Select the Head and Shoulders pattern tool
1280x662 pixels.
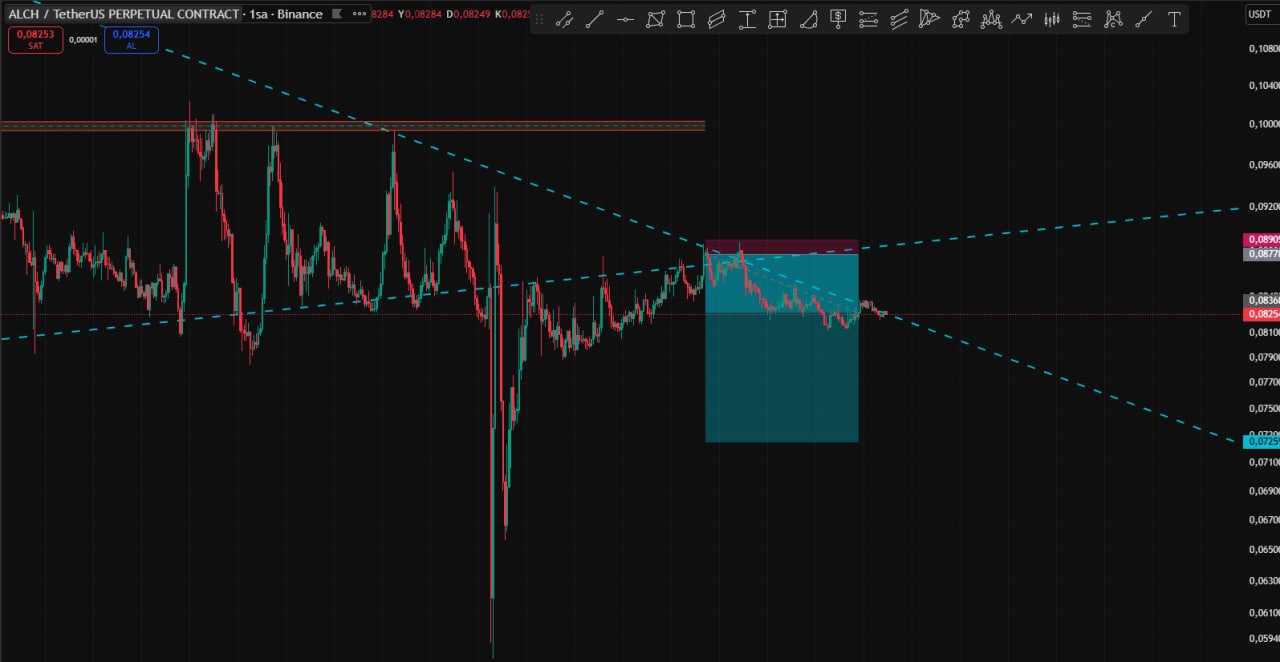pos(991,19)
